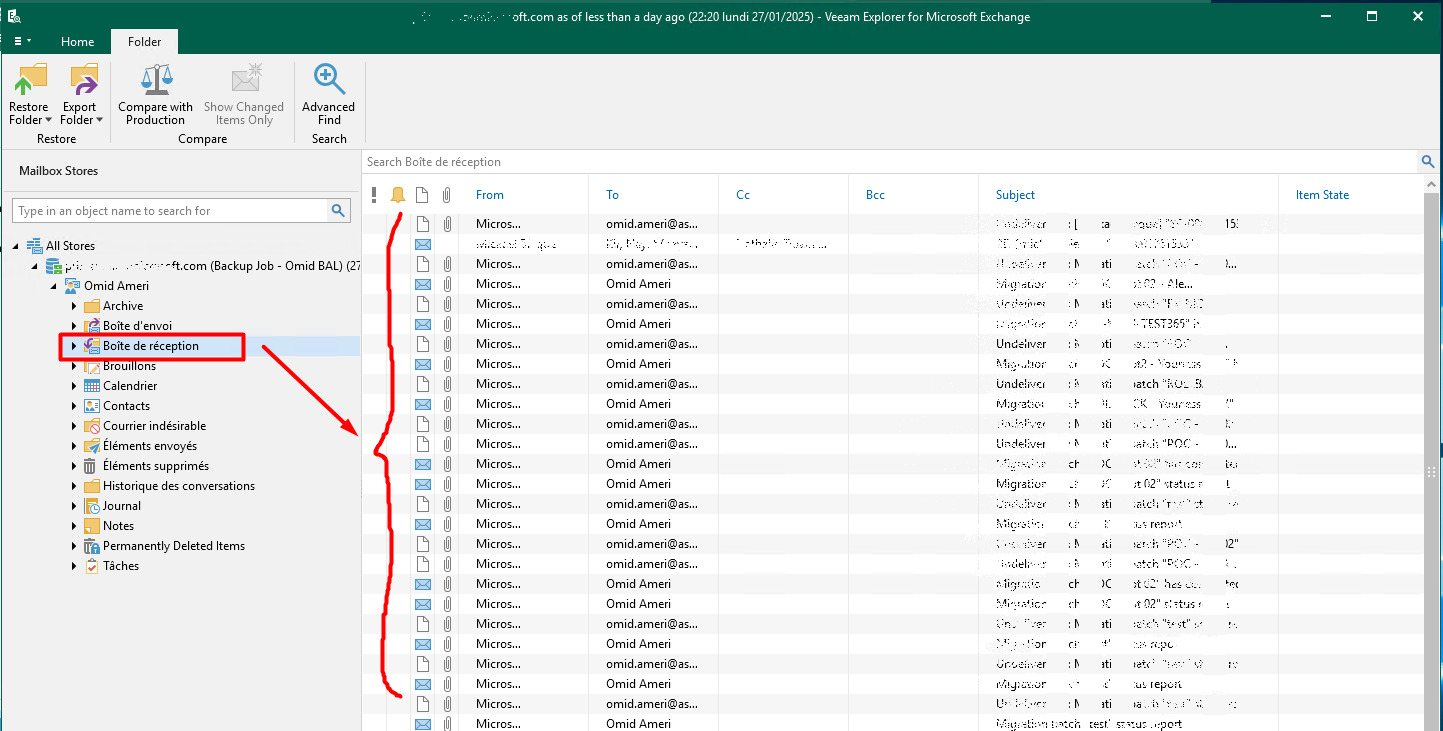Select the All Stores root node
The width and height of the screenshot is (1443, 731).
tap(70, 246)
